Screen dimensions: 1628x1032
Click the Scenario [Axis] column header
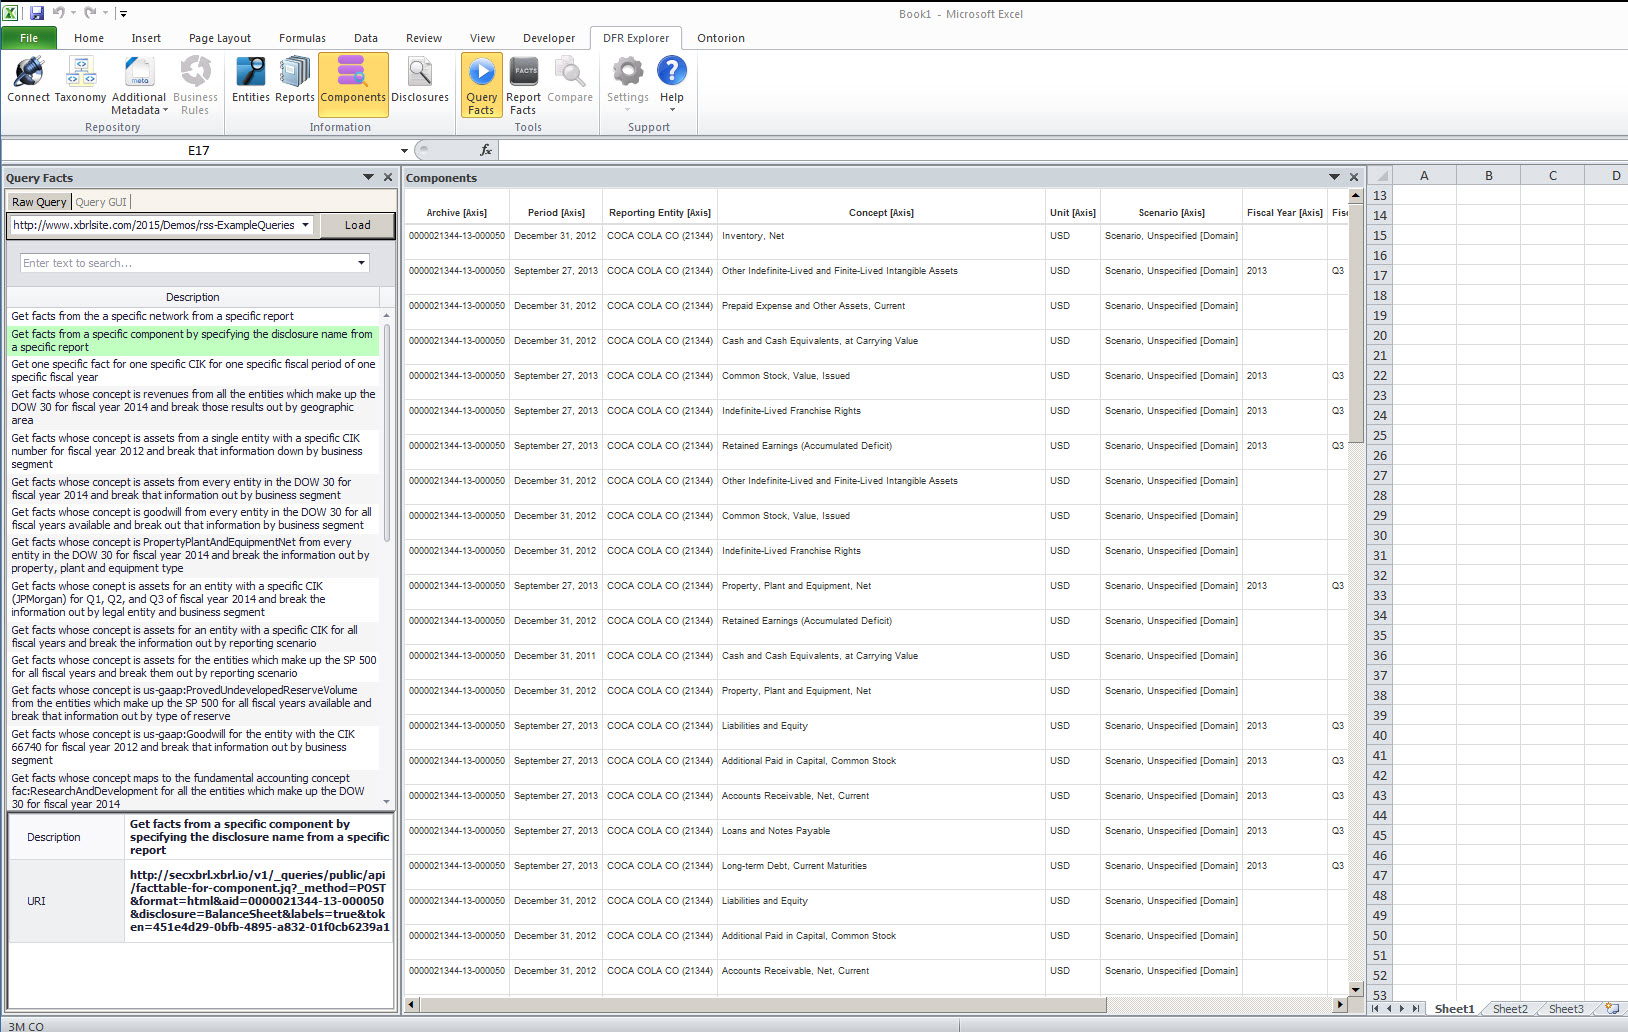click(1171, 213)
